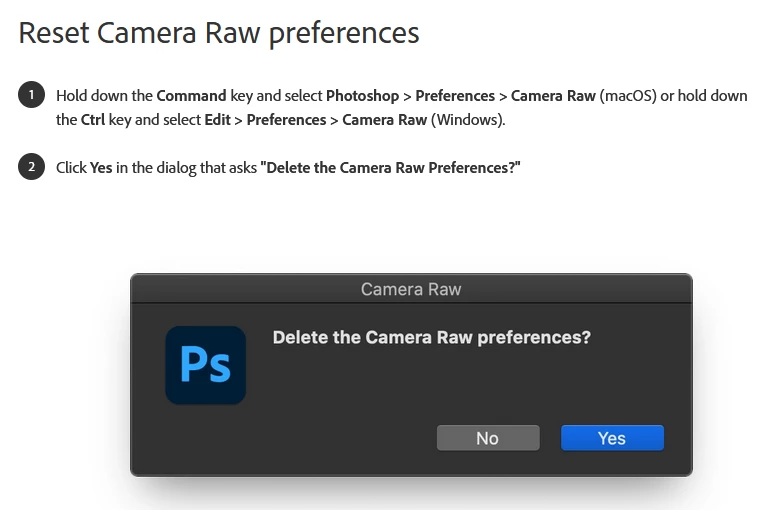Viewport: 776px width, 510px height.
Task: Click Yes to delete Camera Raw preferences
Action: tap(612, 438)
